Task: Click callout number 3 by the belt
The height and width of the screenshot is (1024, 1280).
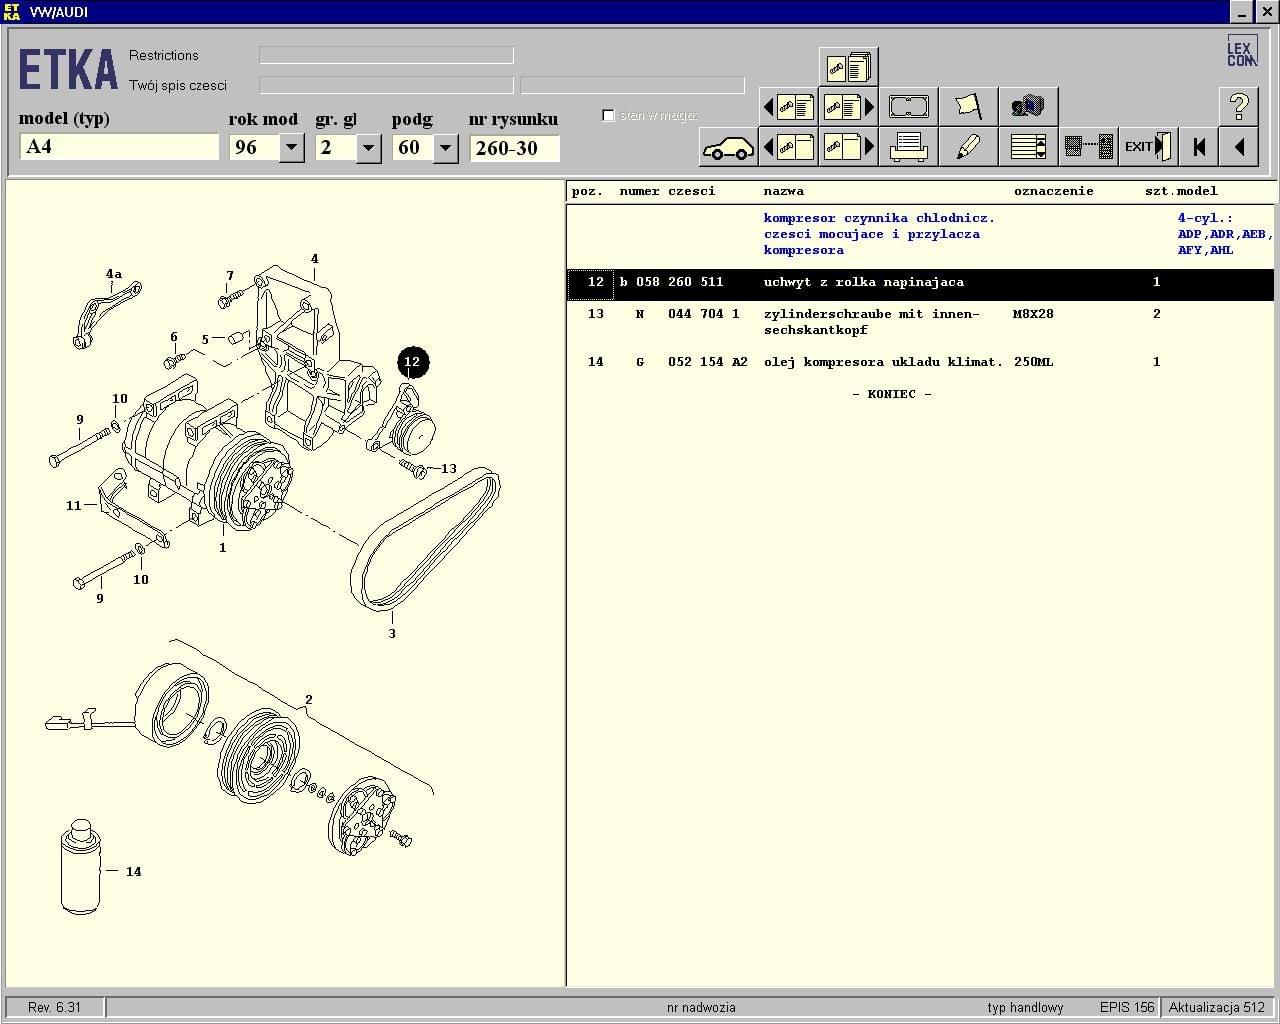Action: tap(392, 633)
